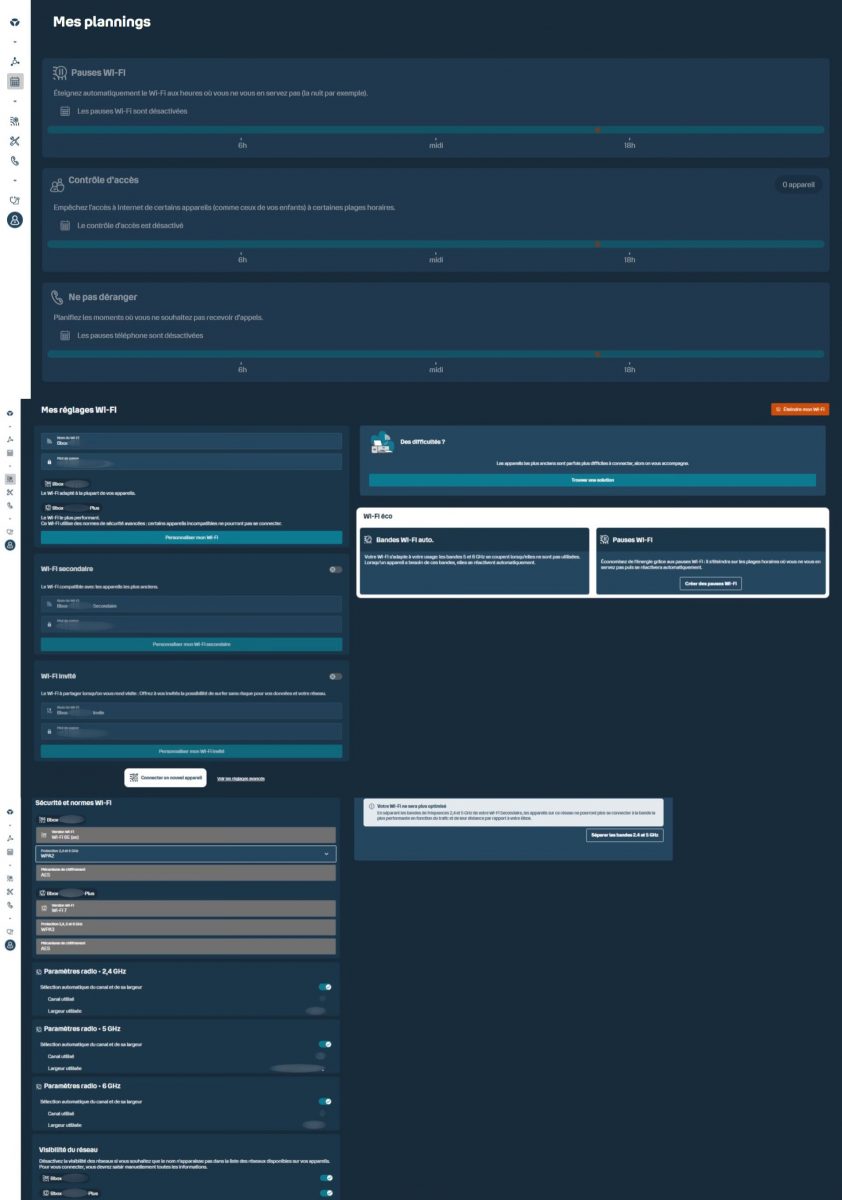The image size is (842, 1200).
Task: Click the 'Des difficultés ?' devices illustration
Action: point(381,444)
